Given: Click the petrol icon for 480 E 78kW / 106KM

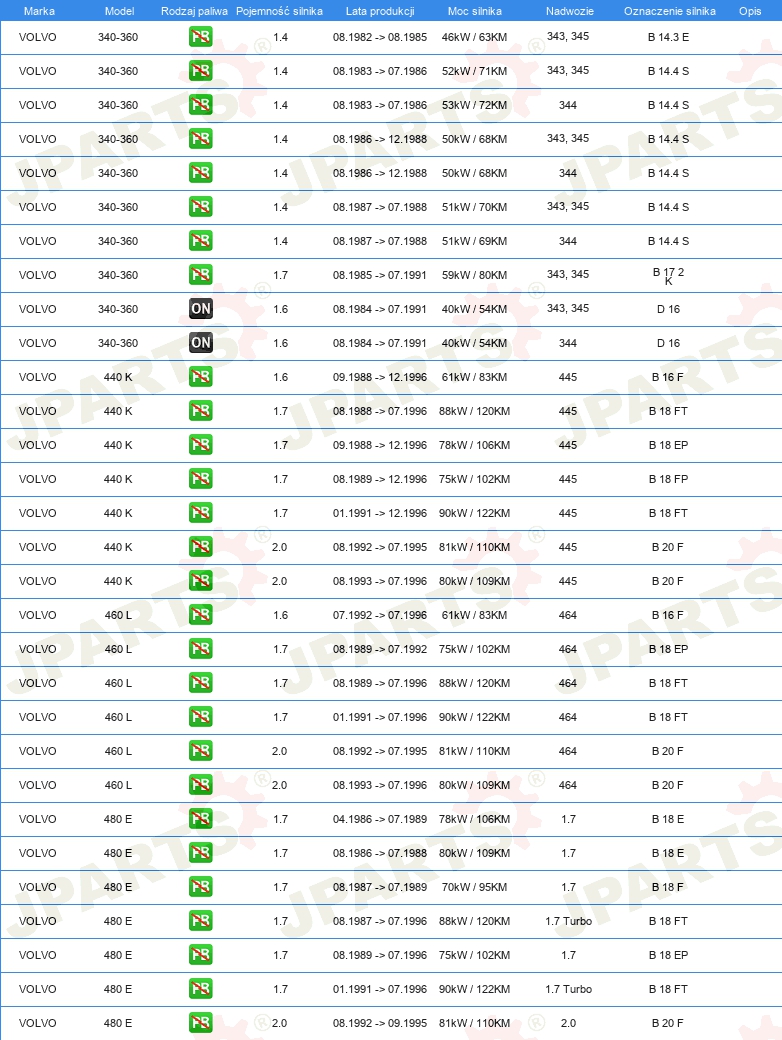Looking at the screenshot, I should [x=200, y=818].
